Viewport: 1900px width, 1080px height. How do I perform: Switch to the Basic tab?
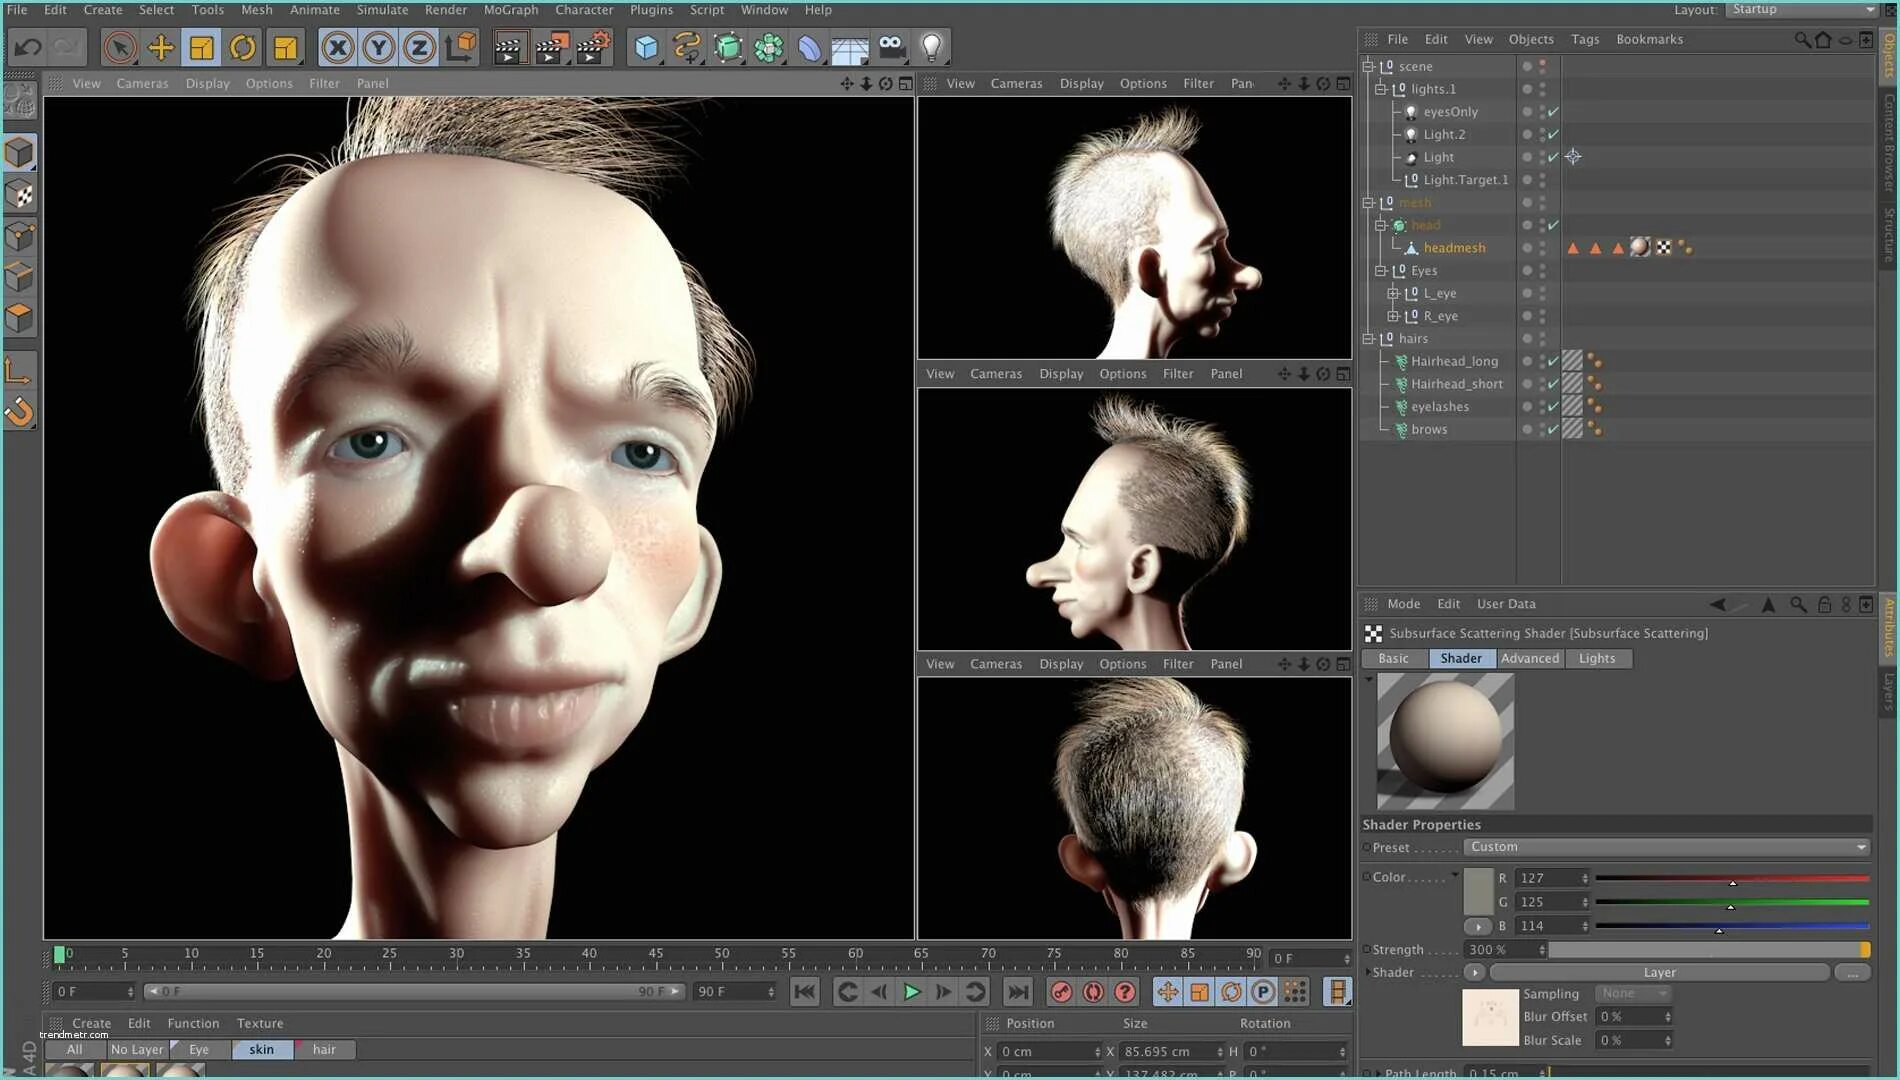coord(1393,658)
